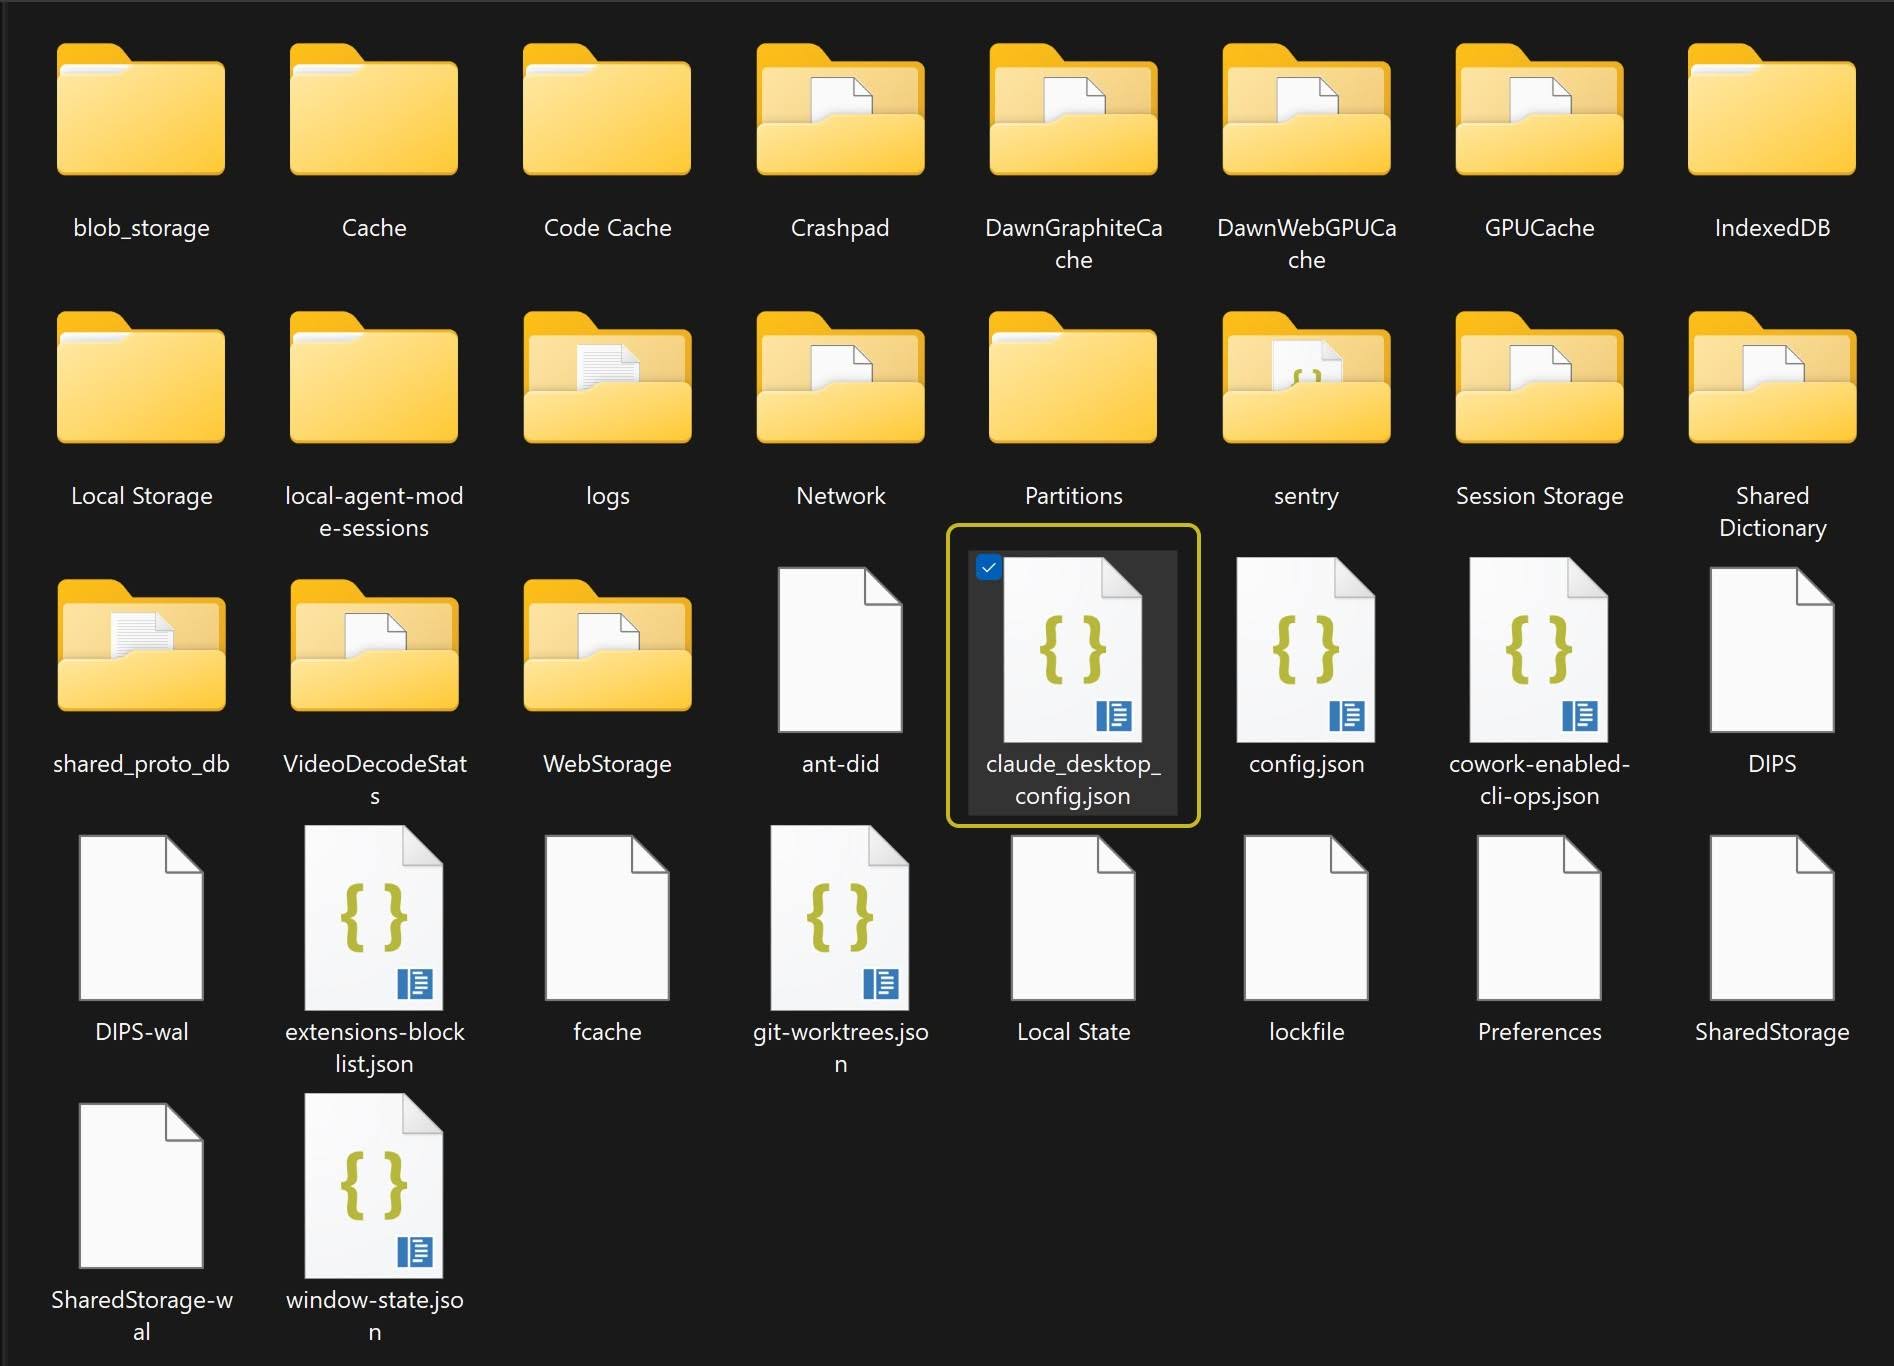1894x1366 pixels.
Task: Select the shared_proto_db folder icon
Action: point(141,646)
